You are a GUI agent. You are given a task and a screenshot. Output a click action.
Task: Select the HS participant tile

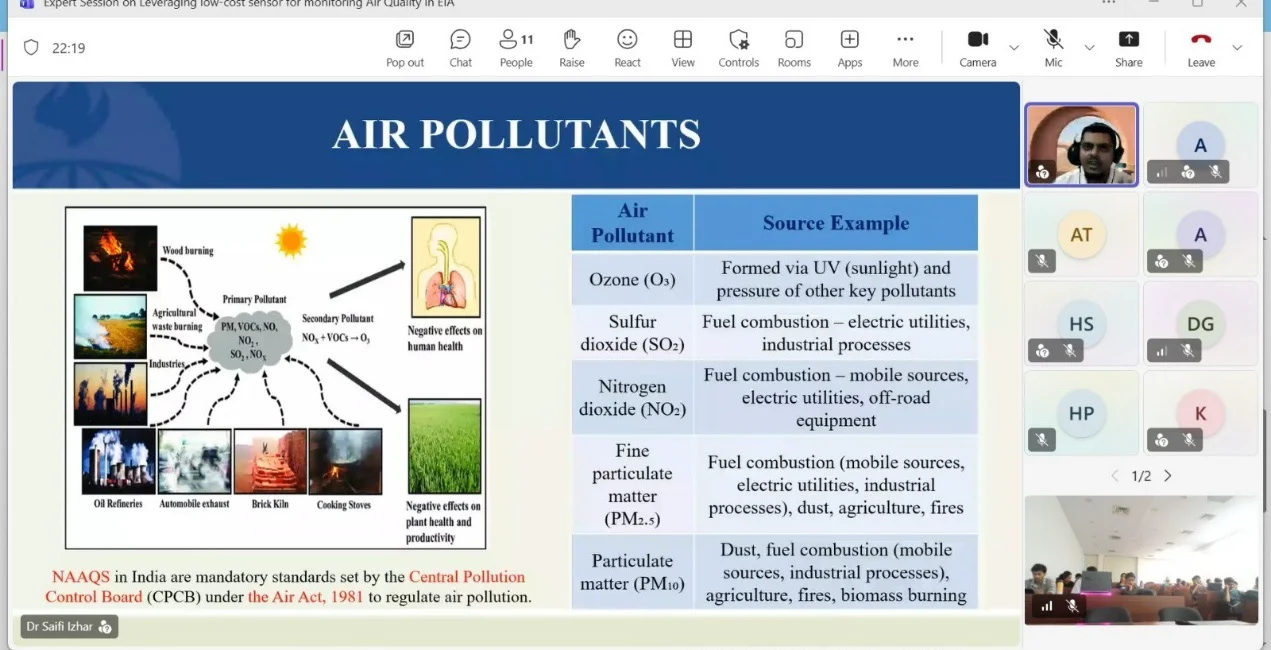coord(1081,324)
